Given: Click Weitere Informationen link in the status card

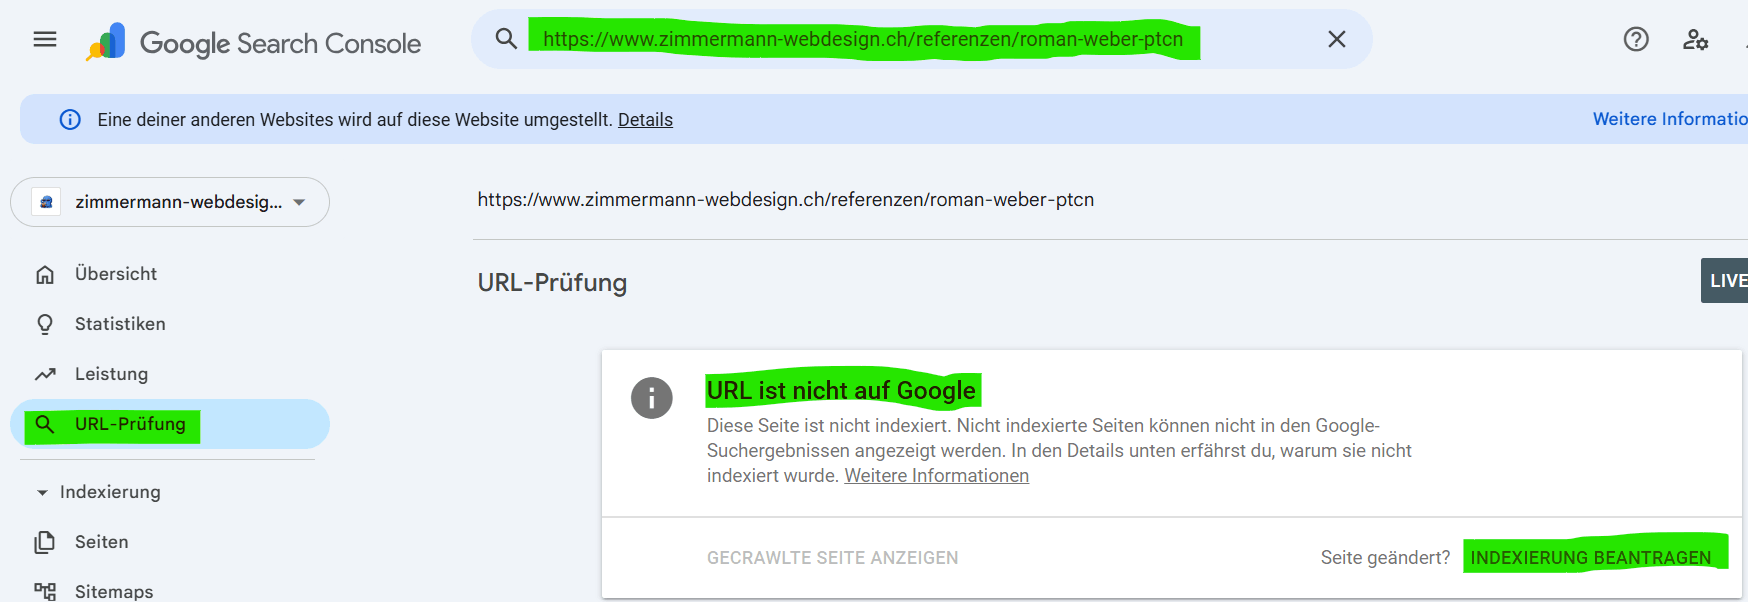Looking at the screenshot, I should 936,476.
